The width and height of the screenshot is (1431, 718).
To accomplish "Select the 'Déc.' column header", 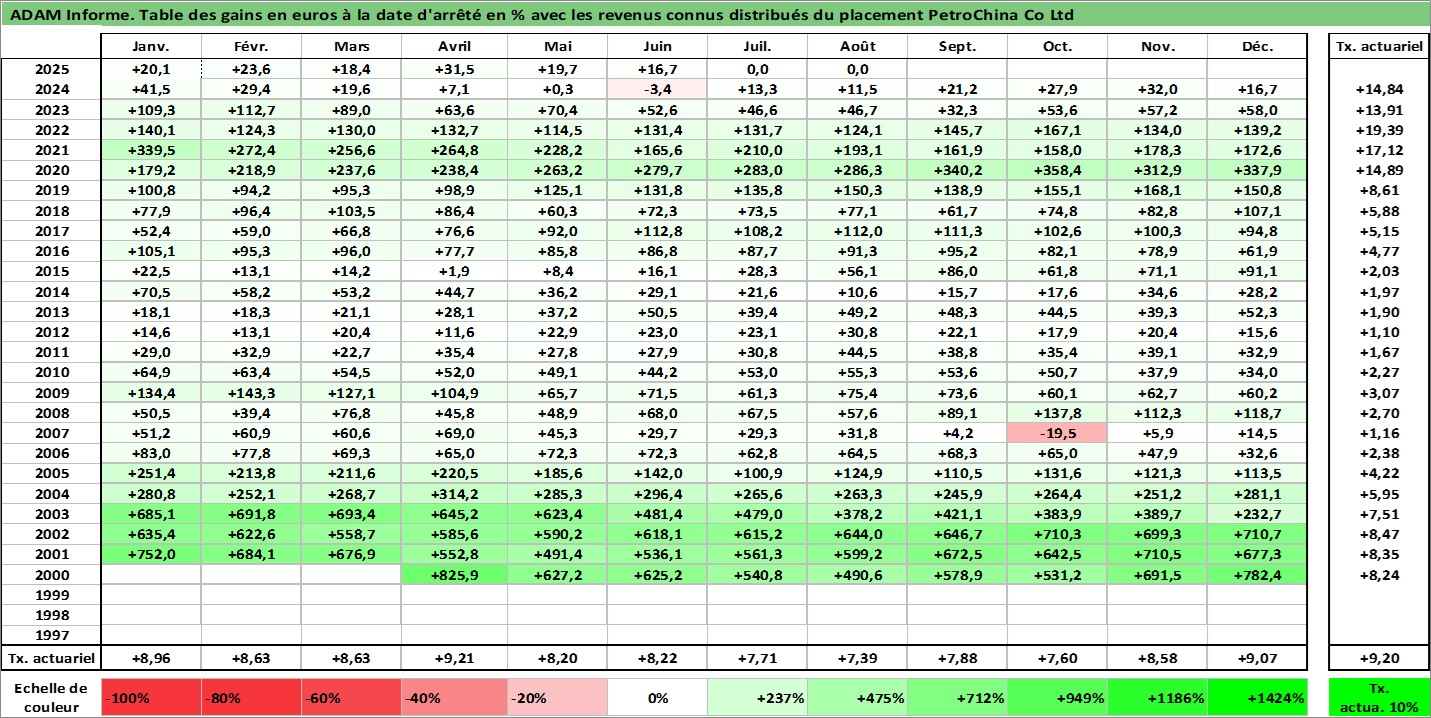I will [1256, 47].
